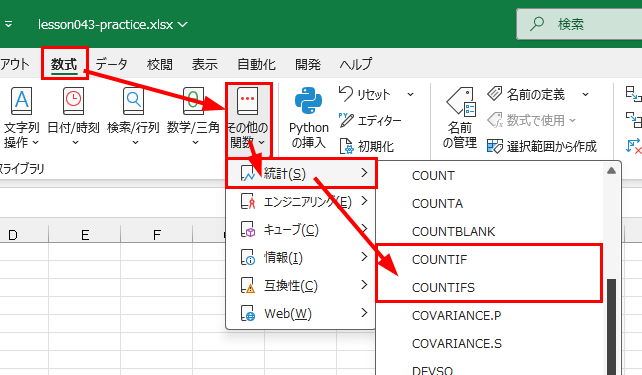The image size is (642, 375).
Task: Expand the Web(W) submenu arrow
Action: pos(364,313)
